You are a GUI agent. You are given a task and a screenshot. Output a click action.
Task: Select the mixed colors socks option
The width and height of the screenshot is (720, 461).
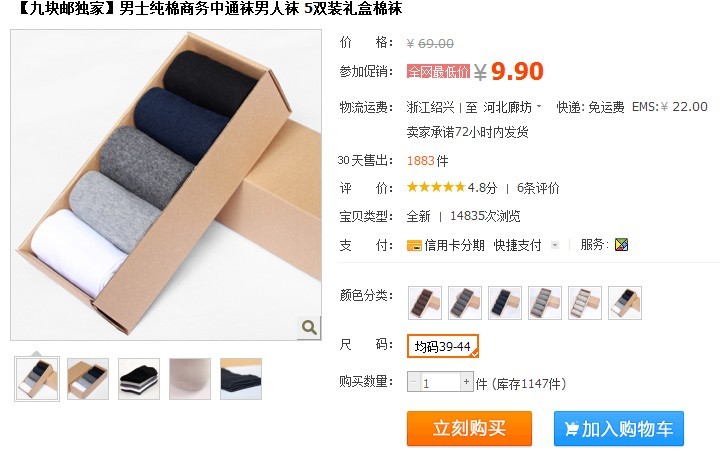624,303
